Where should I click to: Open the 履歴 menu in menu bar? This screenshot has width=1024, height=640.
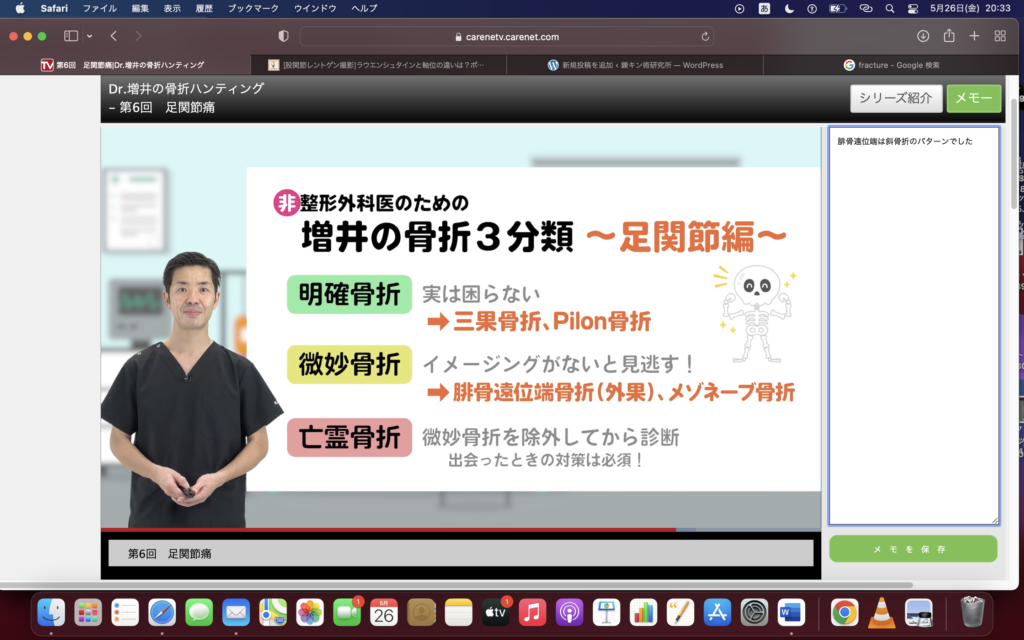pos(204,8)
